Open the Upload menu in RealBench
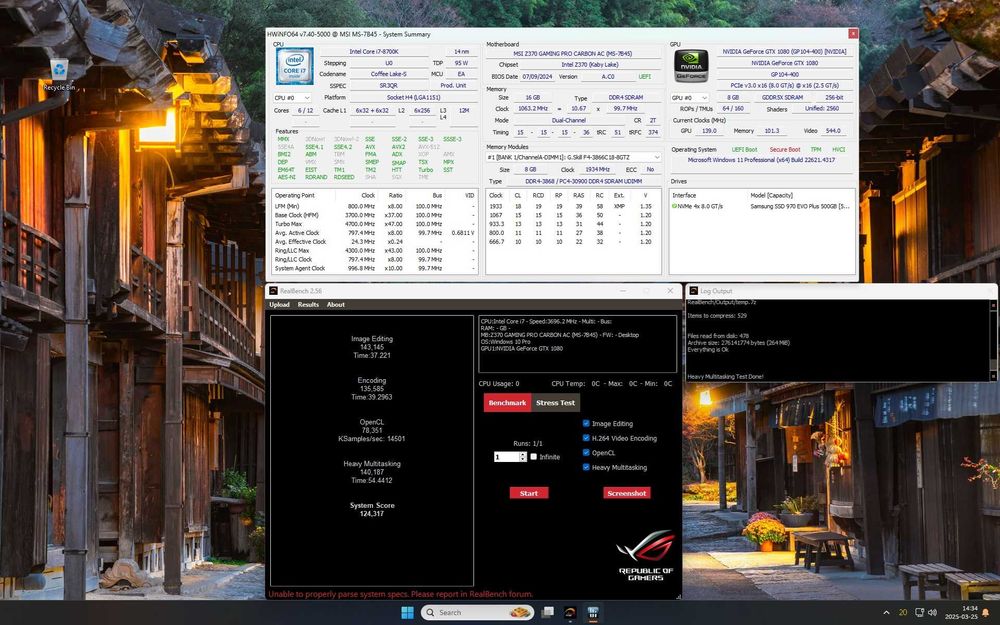The width and height of the screenshot is (1000, 625). click(279, 305)
